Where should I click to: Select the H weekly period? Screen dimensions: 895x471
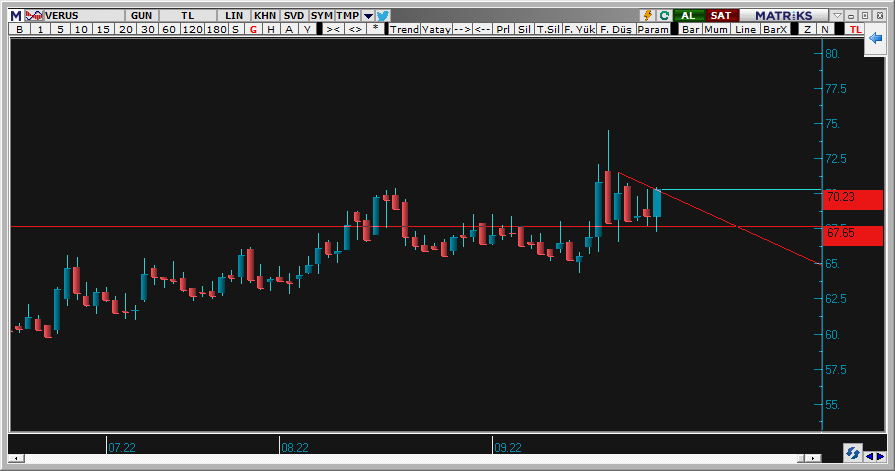point(271,29)
